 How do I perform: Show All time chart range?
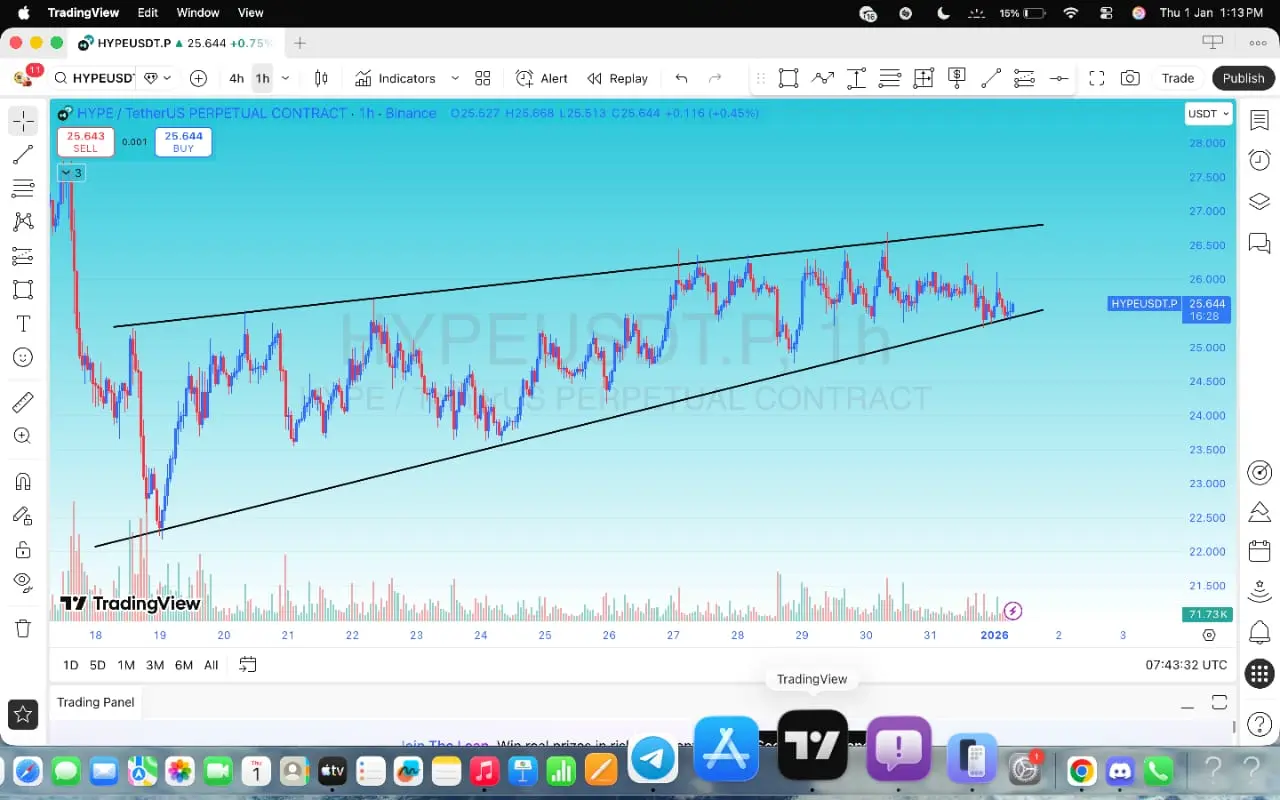pyautogui.click(x=211, y=665)
